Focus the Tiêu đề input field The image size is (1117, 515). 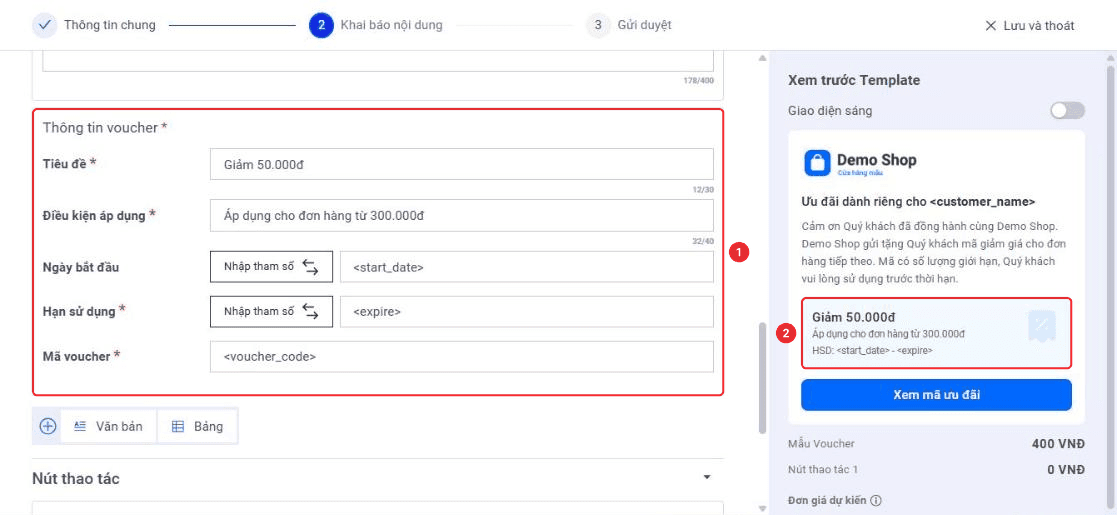click(462, 164)
